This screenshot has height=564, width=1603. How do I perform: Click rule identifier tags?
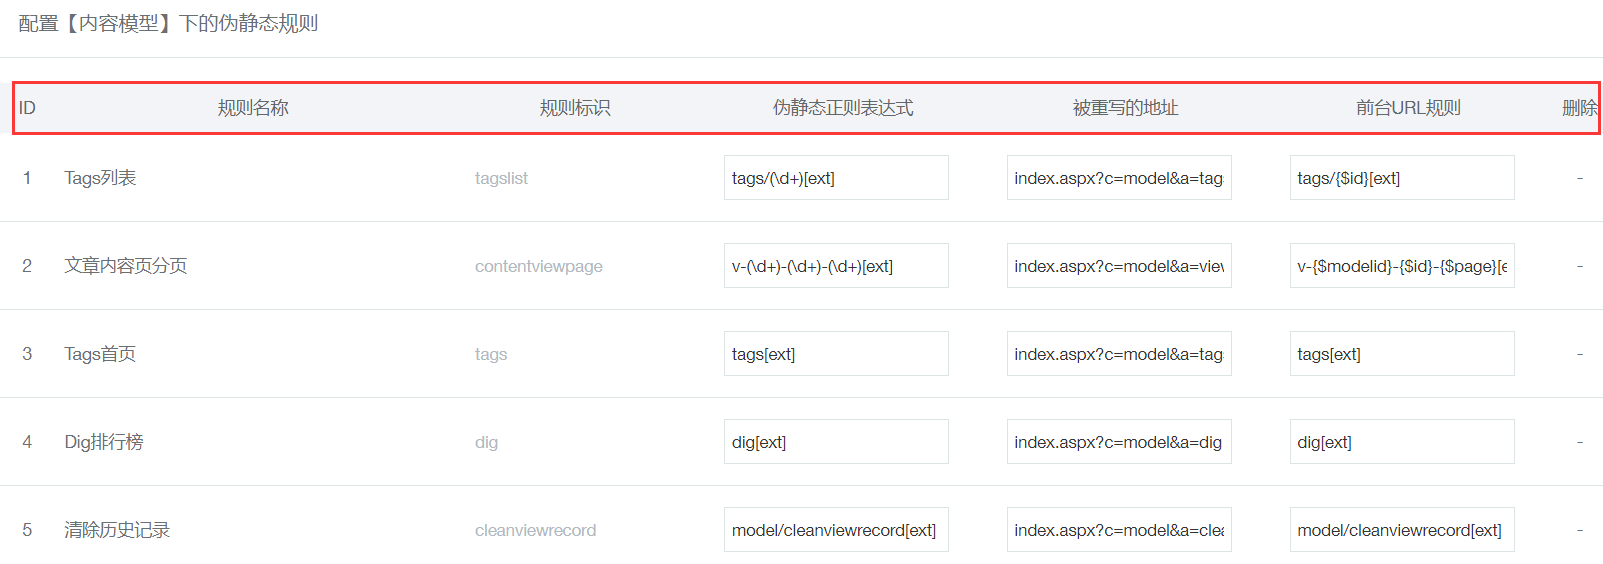(491, 354)
